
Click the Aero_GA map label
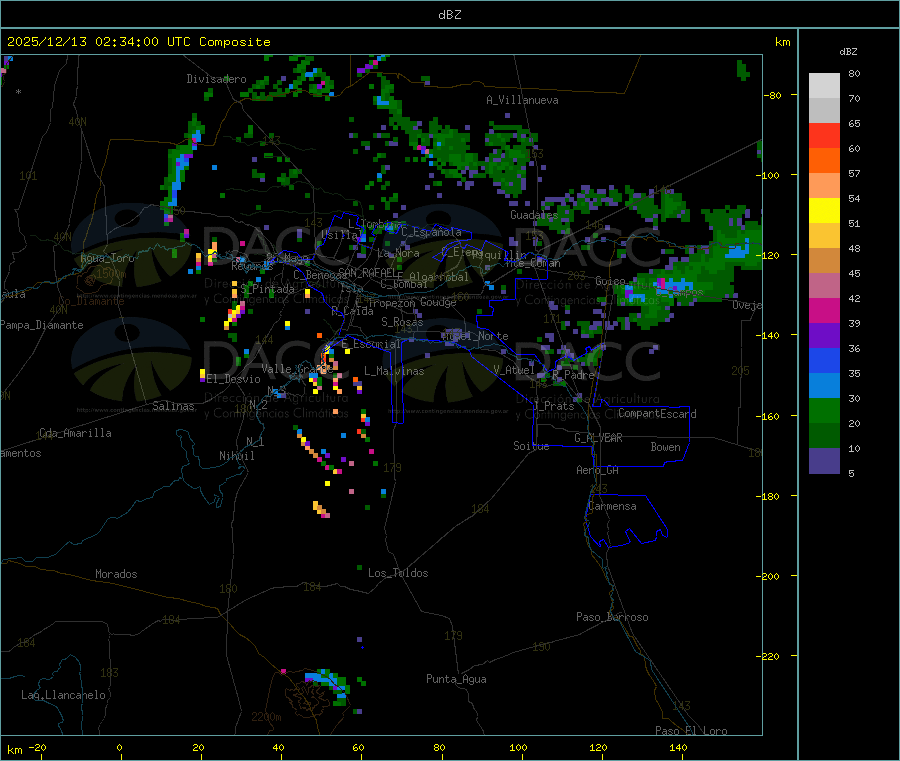click(597, 470)
